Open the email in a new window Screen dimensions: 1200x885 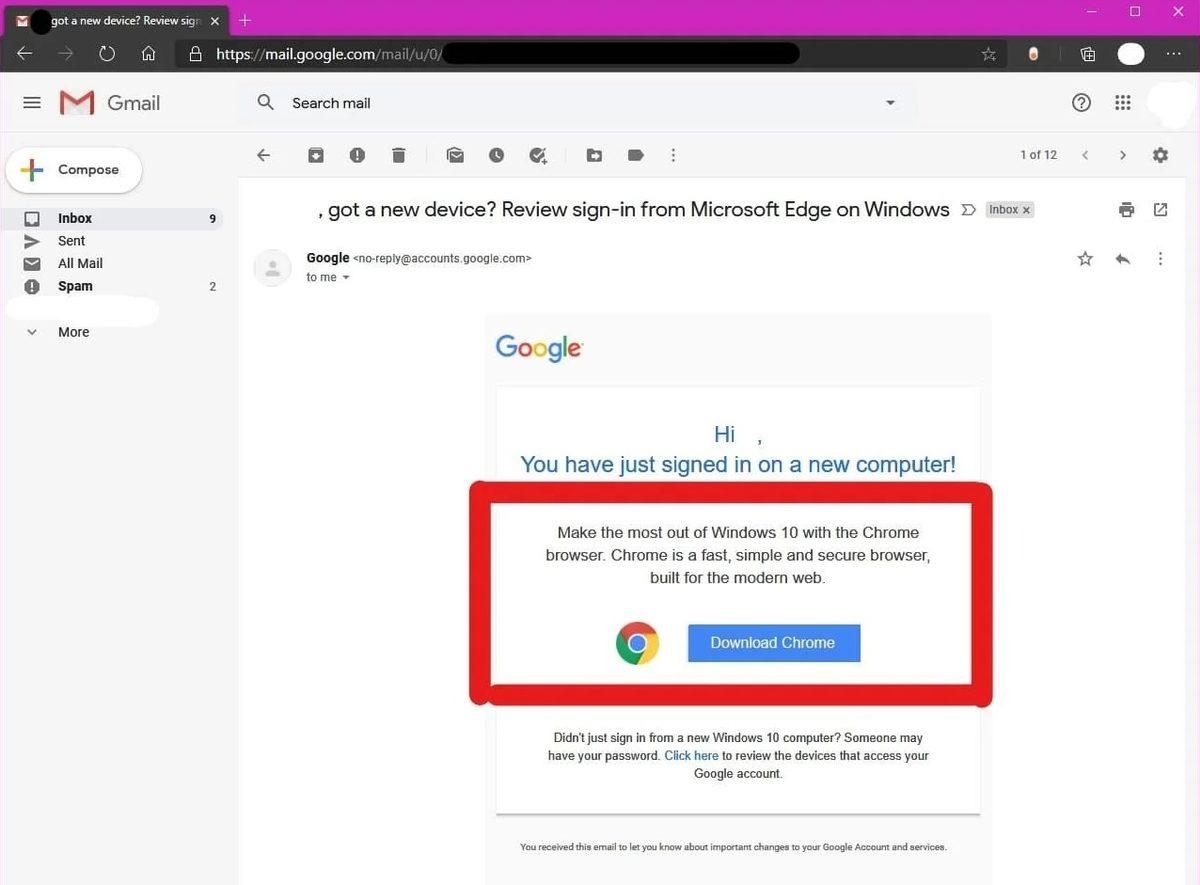(x=1160, y=209)
